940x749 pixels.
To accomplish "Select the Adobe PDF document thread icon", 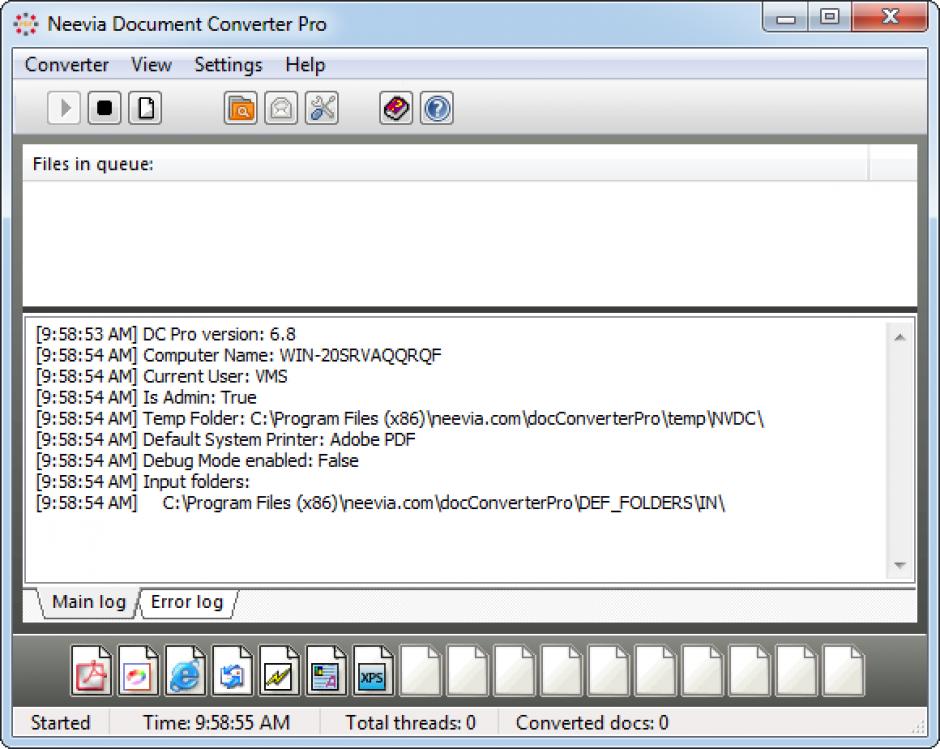I will pyautogui.click(x=91, y=670).
